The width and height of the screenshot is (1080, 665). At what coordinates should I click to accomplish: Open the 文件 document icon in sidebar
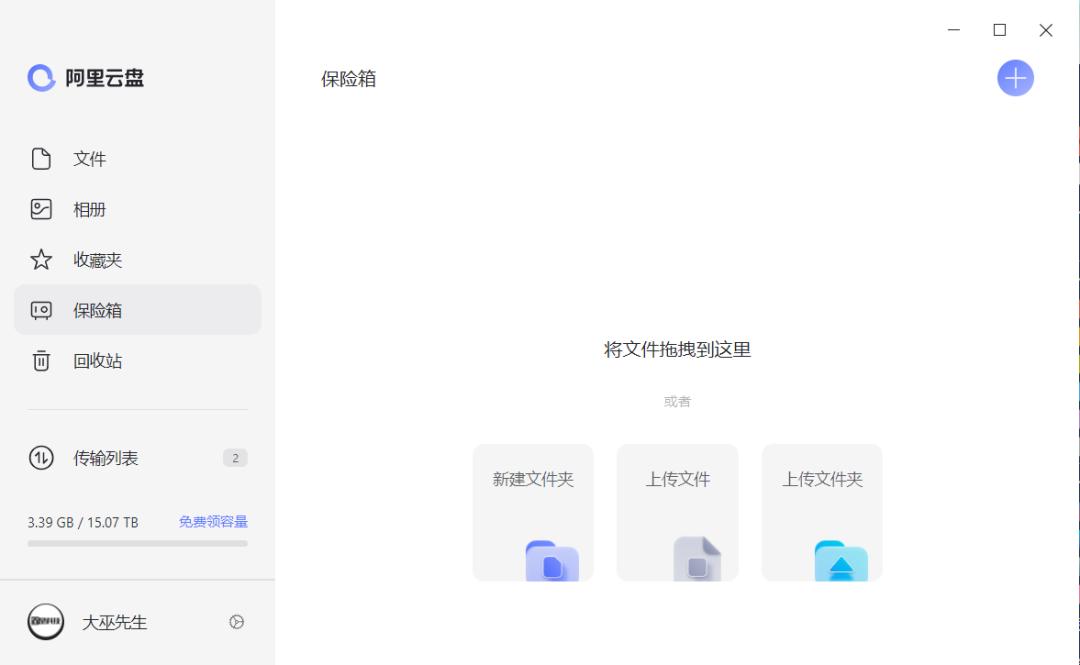click(40, 158)
